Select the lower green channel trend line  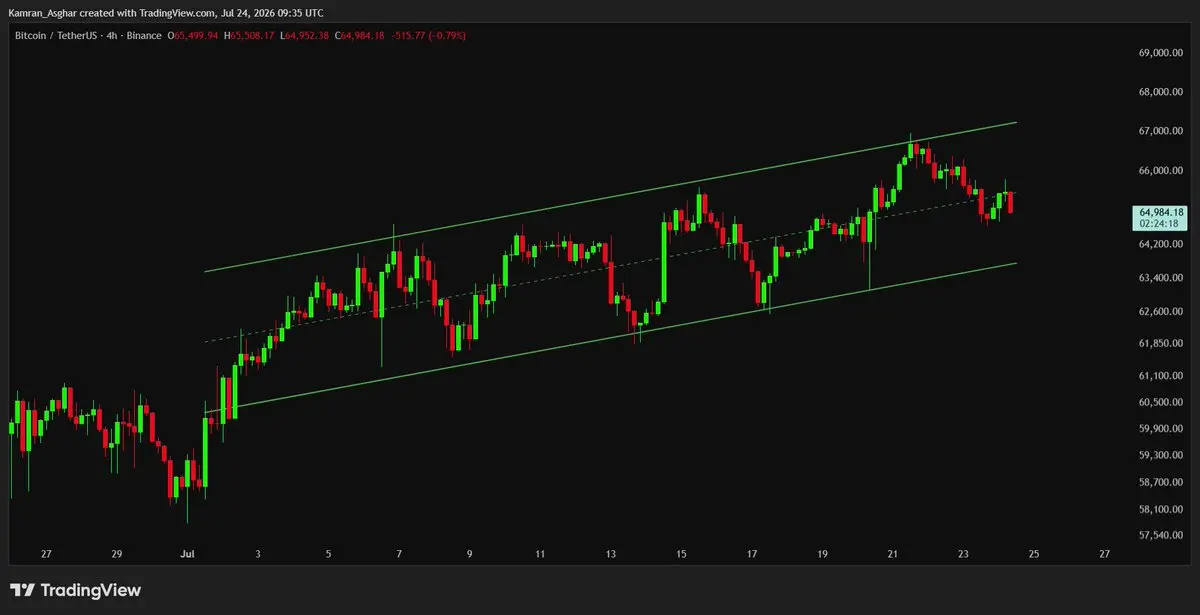click(610, 338)
